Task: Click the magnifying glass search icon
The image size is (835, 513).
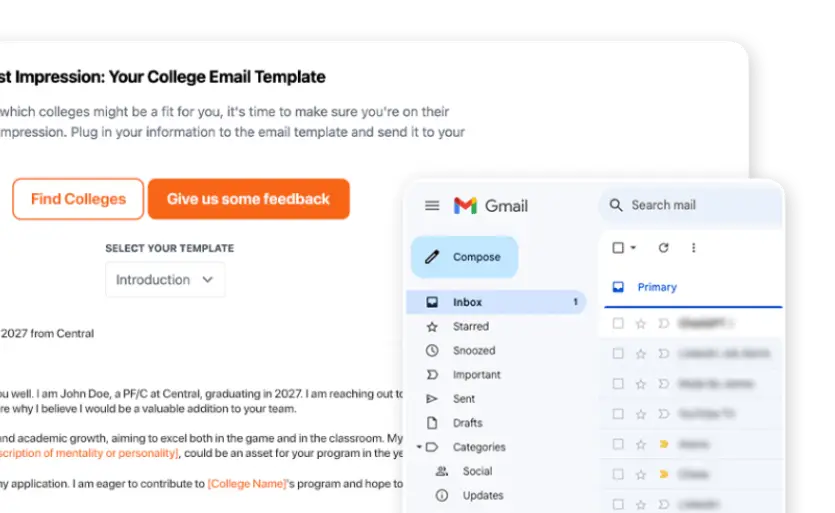Action: pyautogui.click(x=616, y=205)
